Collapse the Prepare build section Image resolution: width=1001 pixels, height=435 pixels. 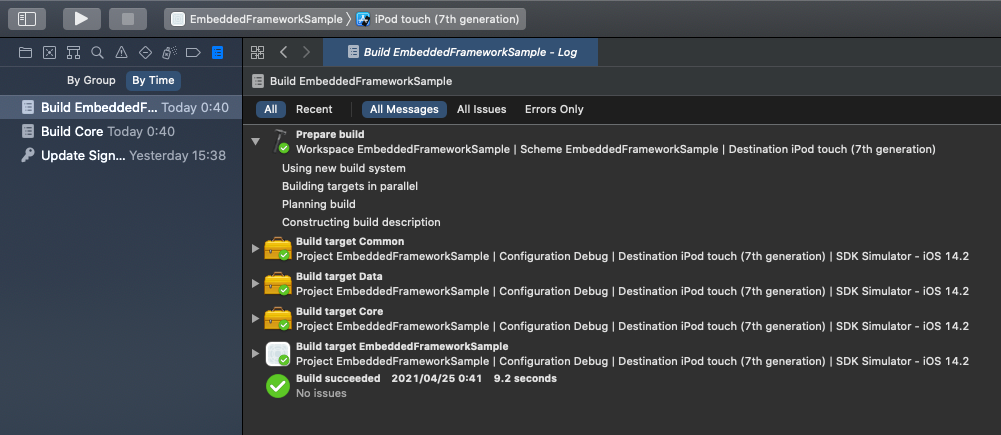[x=256, y=142]
